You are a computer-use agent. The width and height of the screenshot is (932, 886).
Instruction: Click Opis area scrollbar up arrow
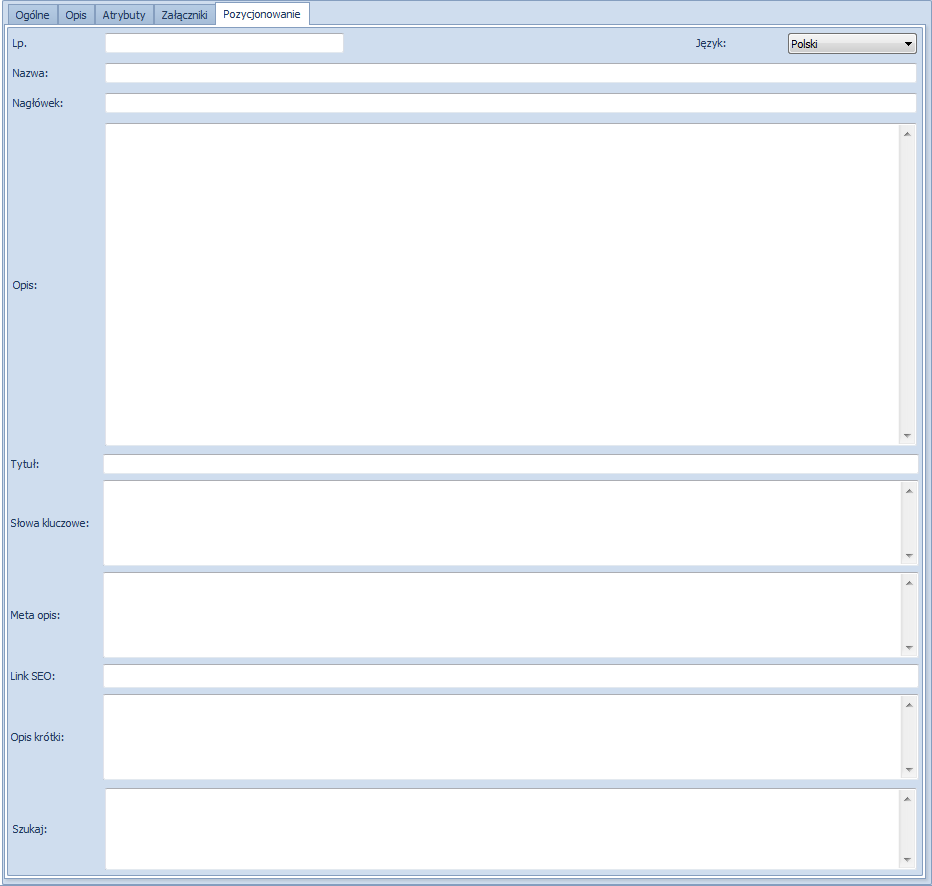[x=907, y=134]
